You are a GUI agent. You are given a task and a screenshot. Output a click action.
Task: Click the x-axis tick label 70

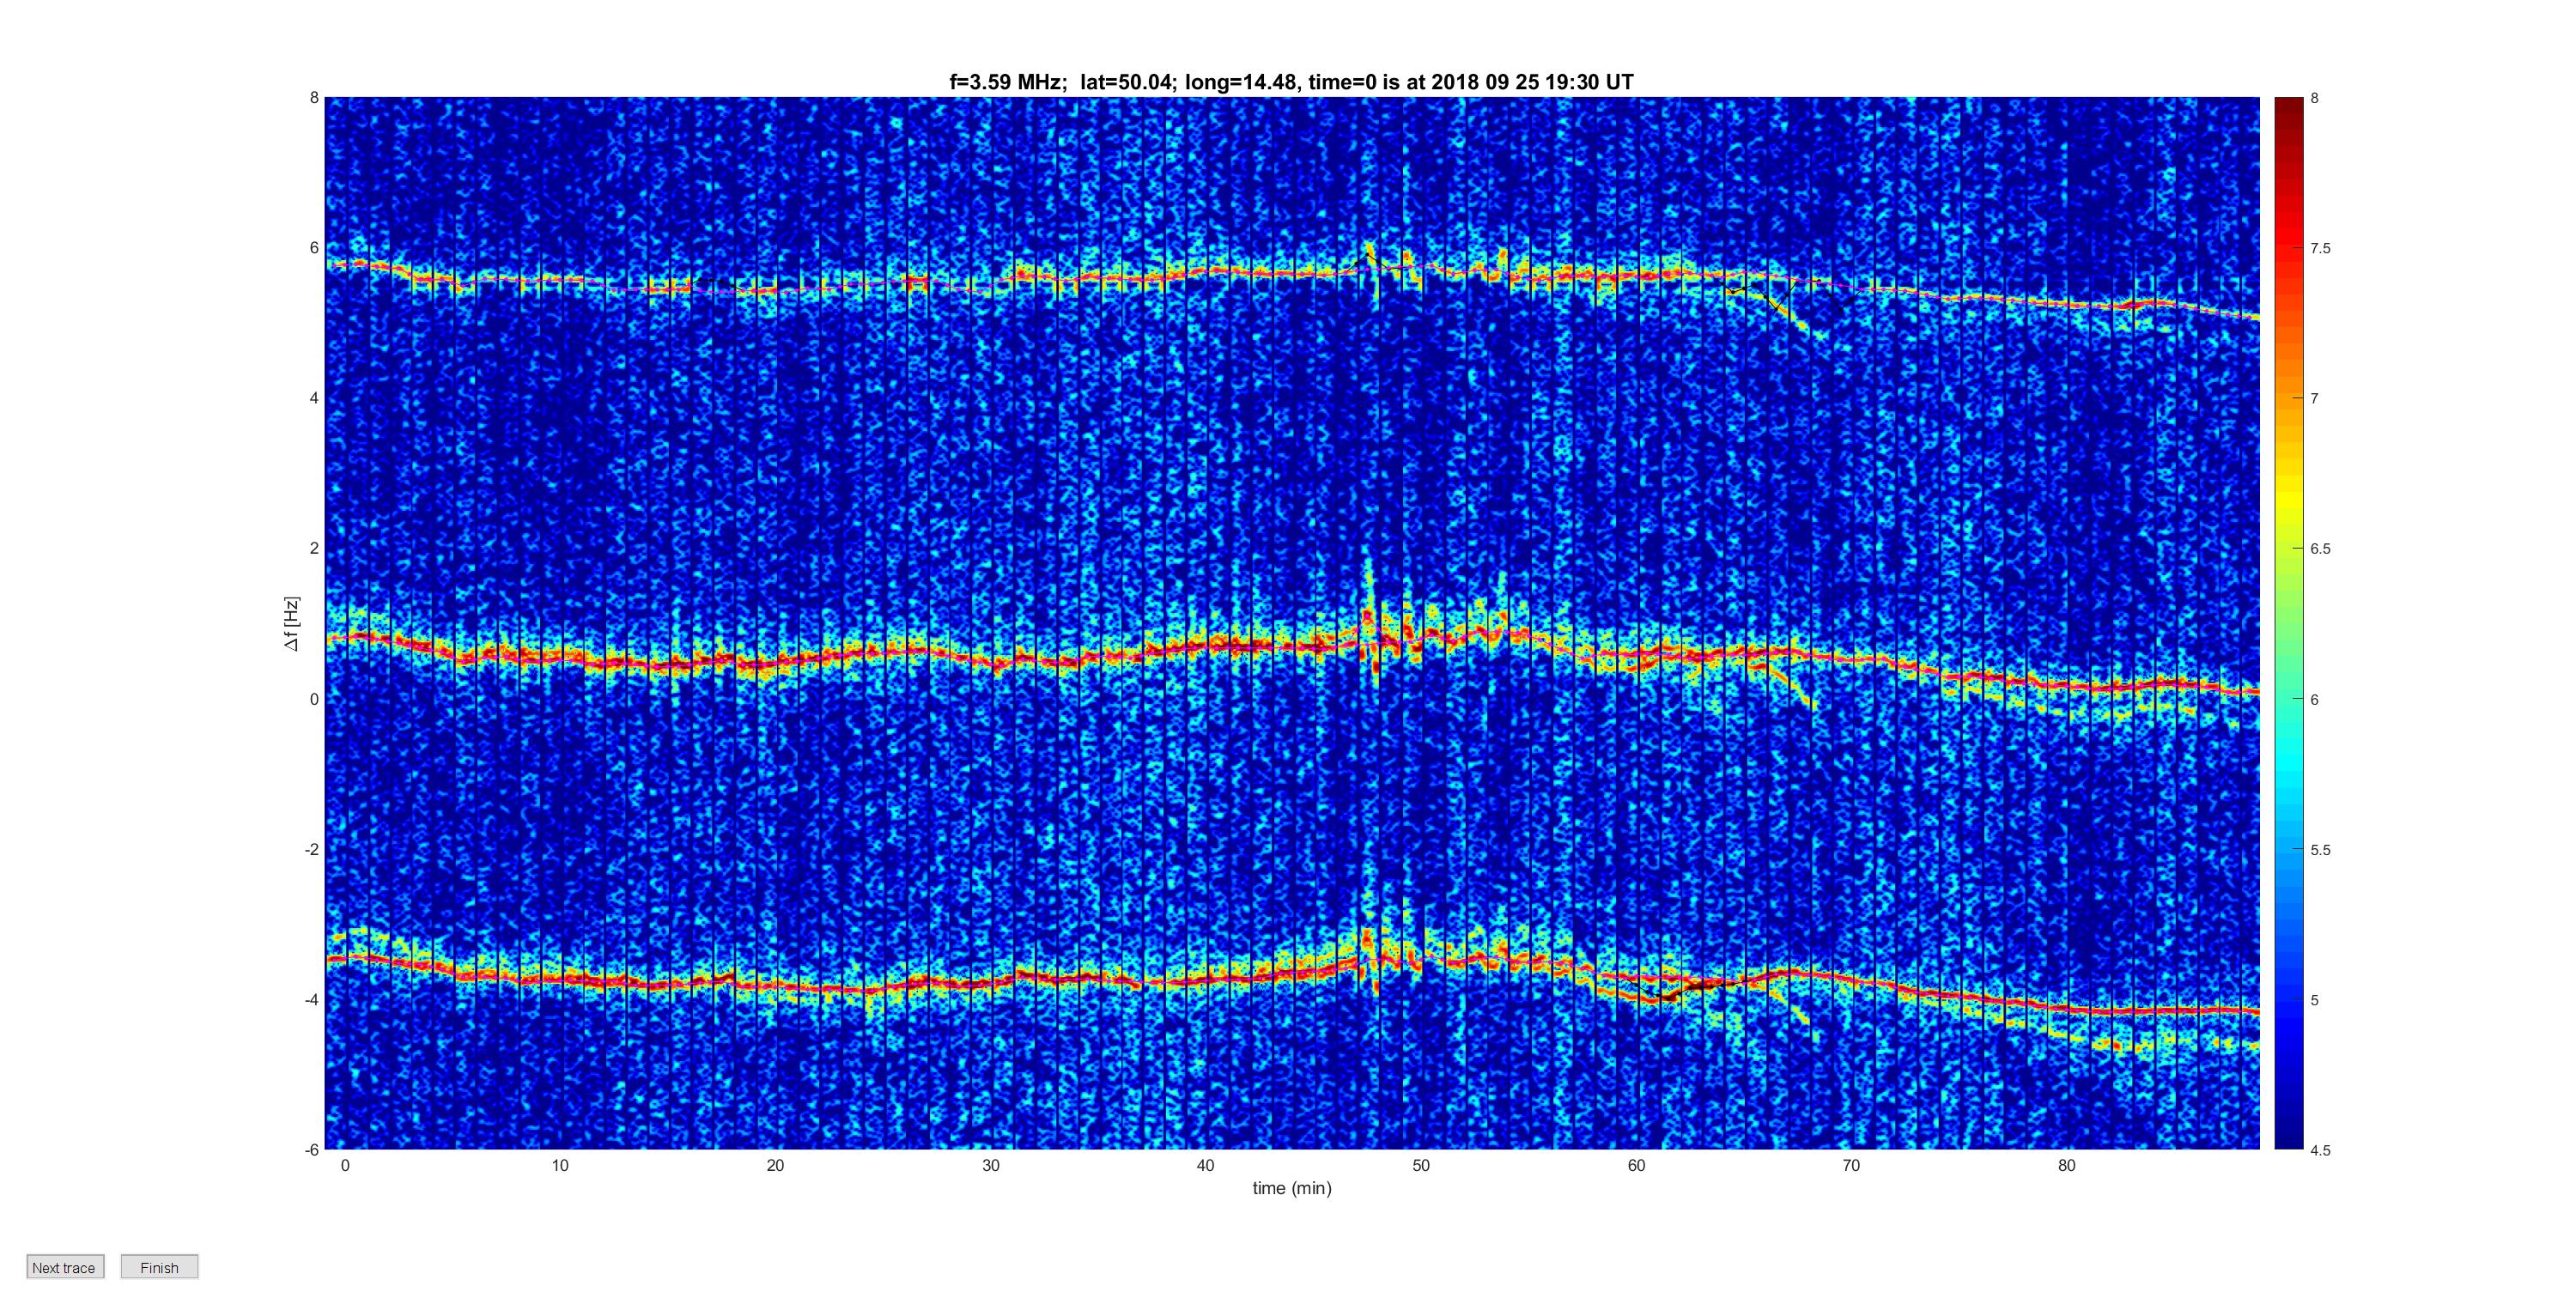coord(1851,1165)
